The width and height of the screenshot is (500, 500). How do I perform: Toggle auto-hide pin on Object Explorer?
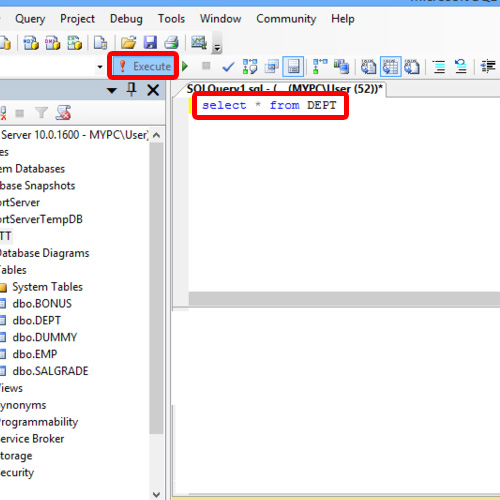pyautogui.click(x=131, y=89)
